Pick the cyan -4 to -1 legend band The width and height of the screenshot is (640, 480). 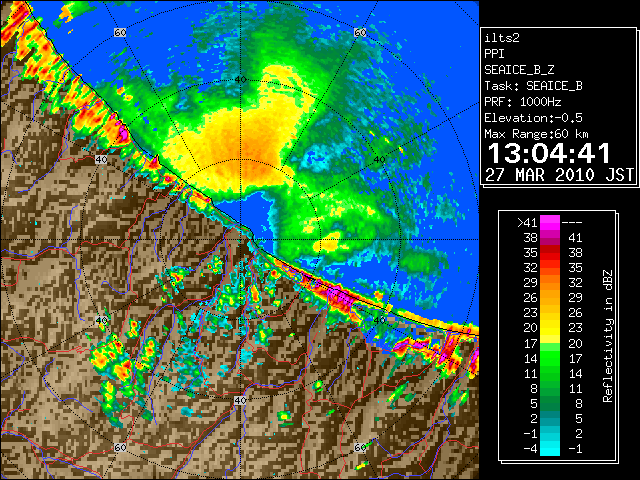550,448
